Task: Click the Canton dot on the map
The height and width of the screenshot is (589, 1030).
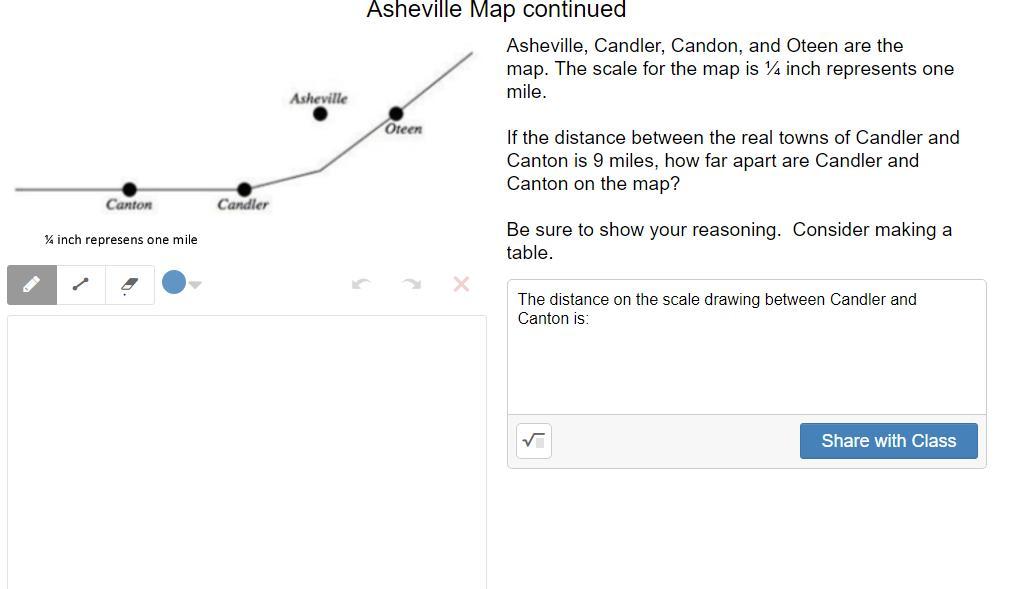Action: (129, 189)
